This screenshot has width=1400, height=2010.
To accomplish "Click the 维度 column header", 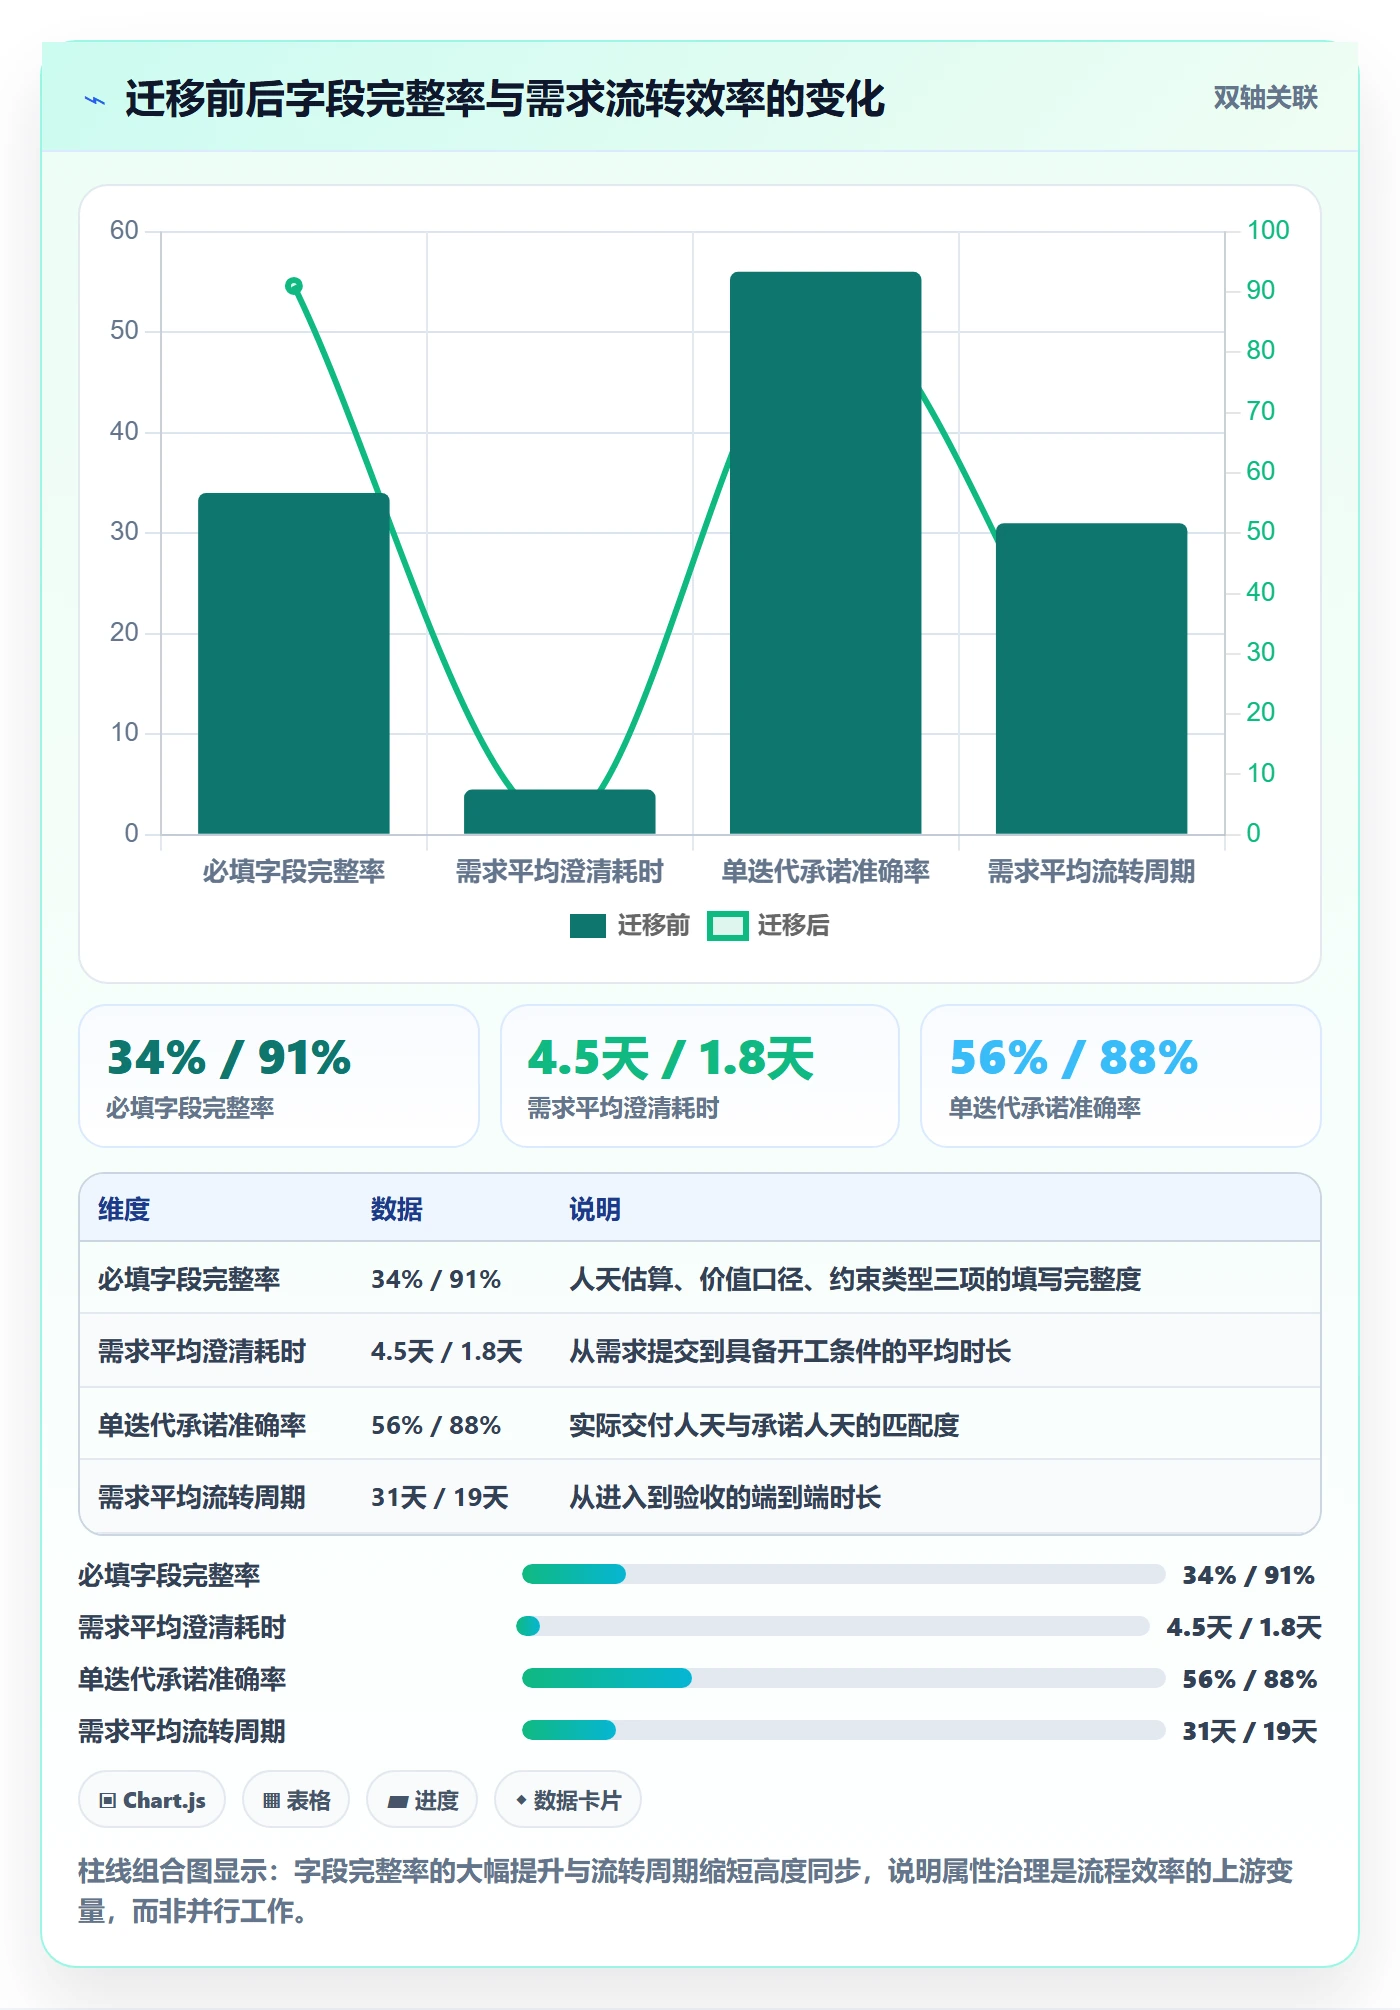I will click(124, 1209).
